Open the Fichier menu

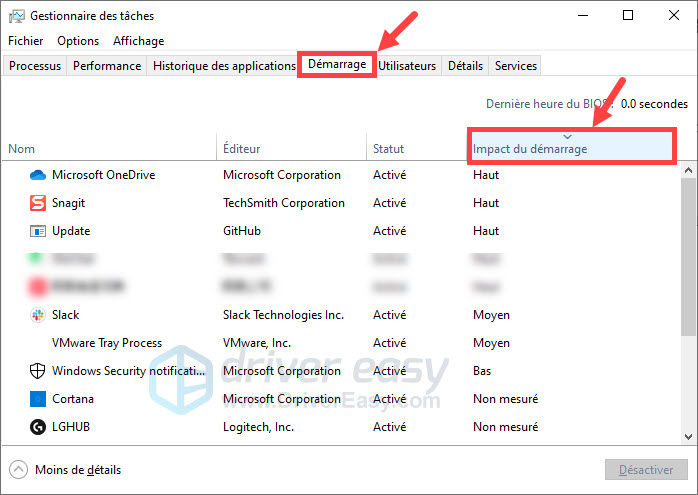click(25, 41)
